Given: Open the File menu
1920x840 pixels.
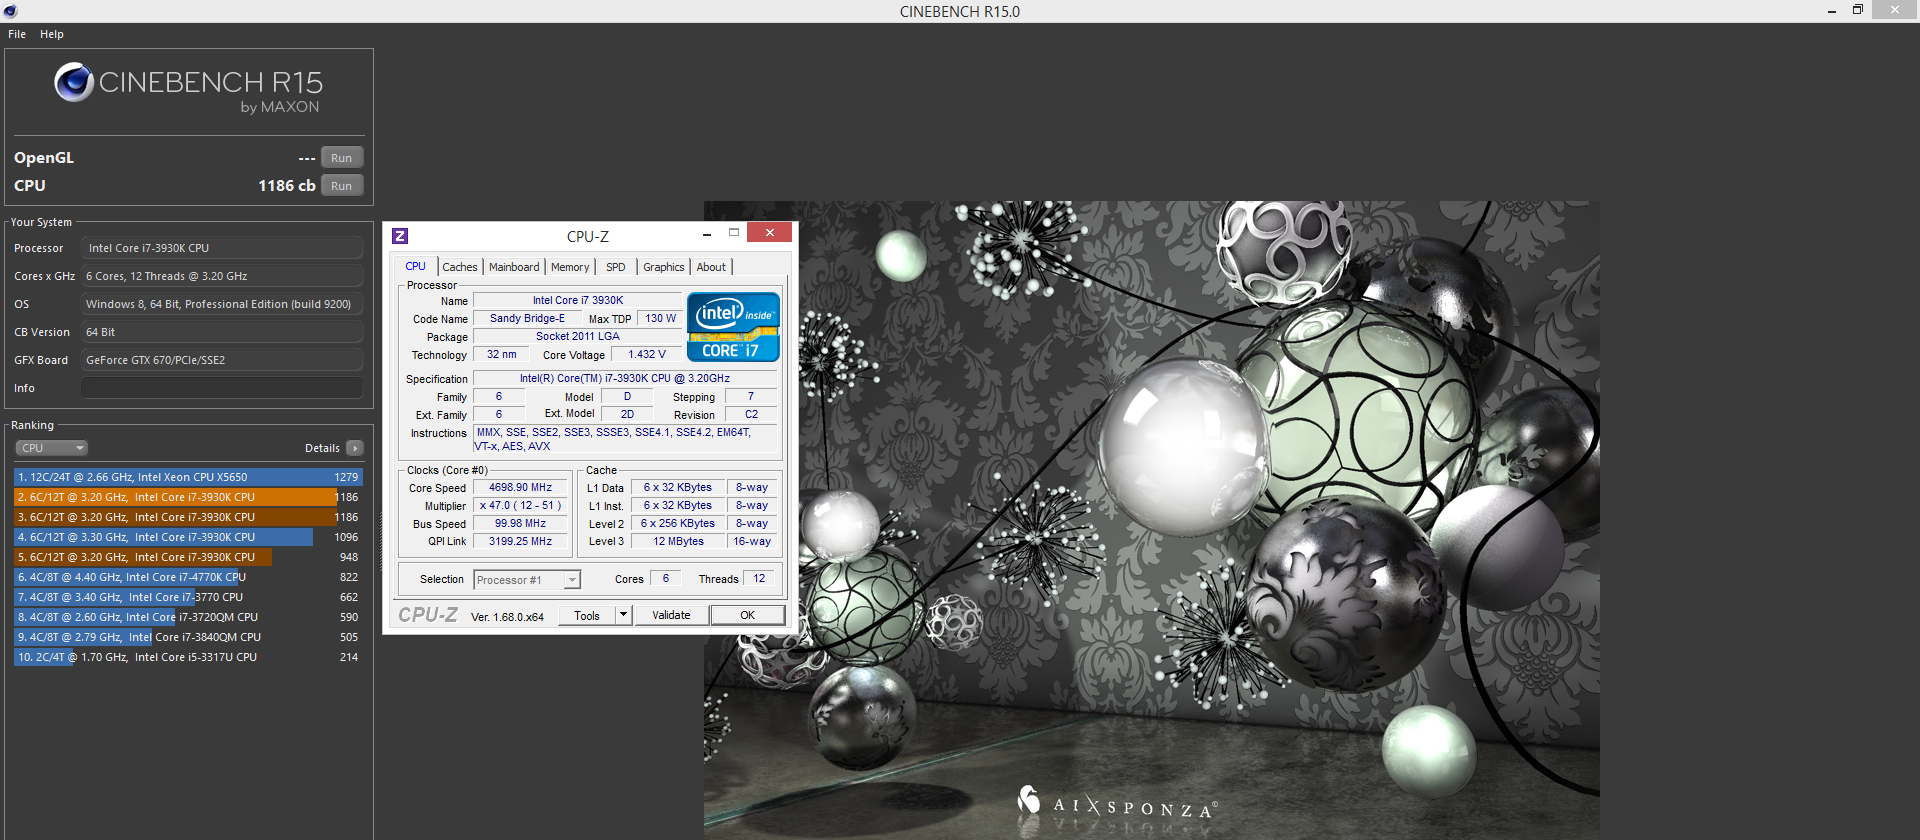Looking at the screenshot, I should click(x=17, y=34).
